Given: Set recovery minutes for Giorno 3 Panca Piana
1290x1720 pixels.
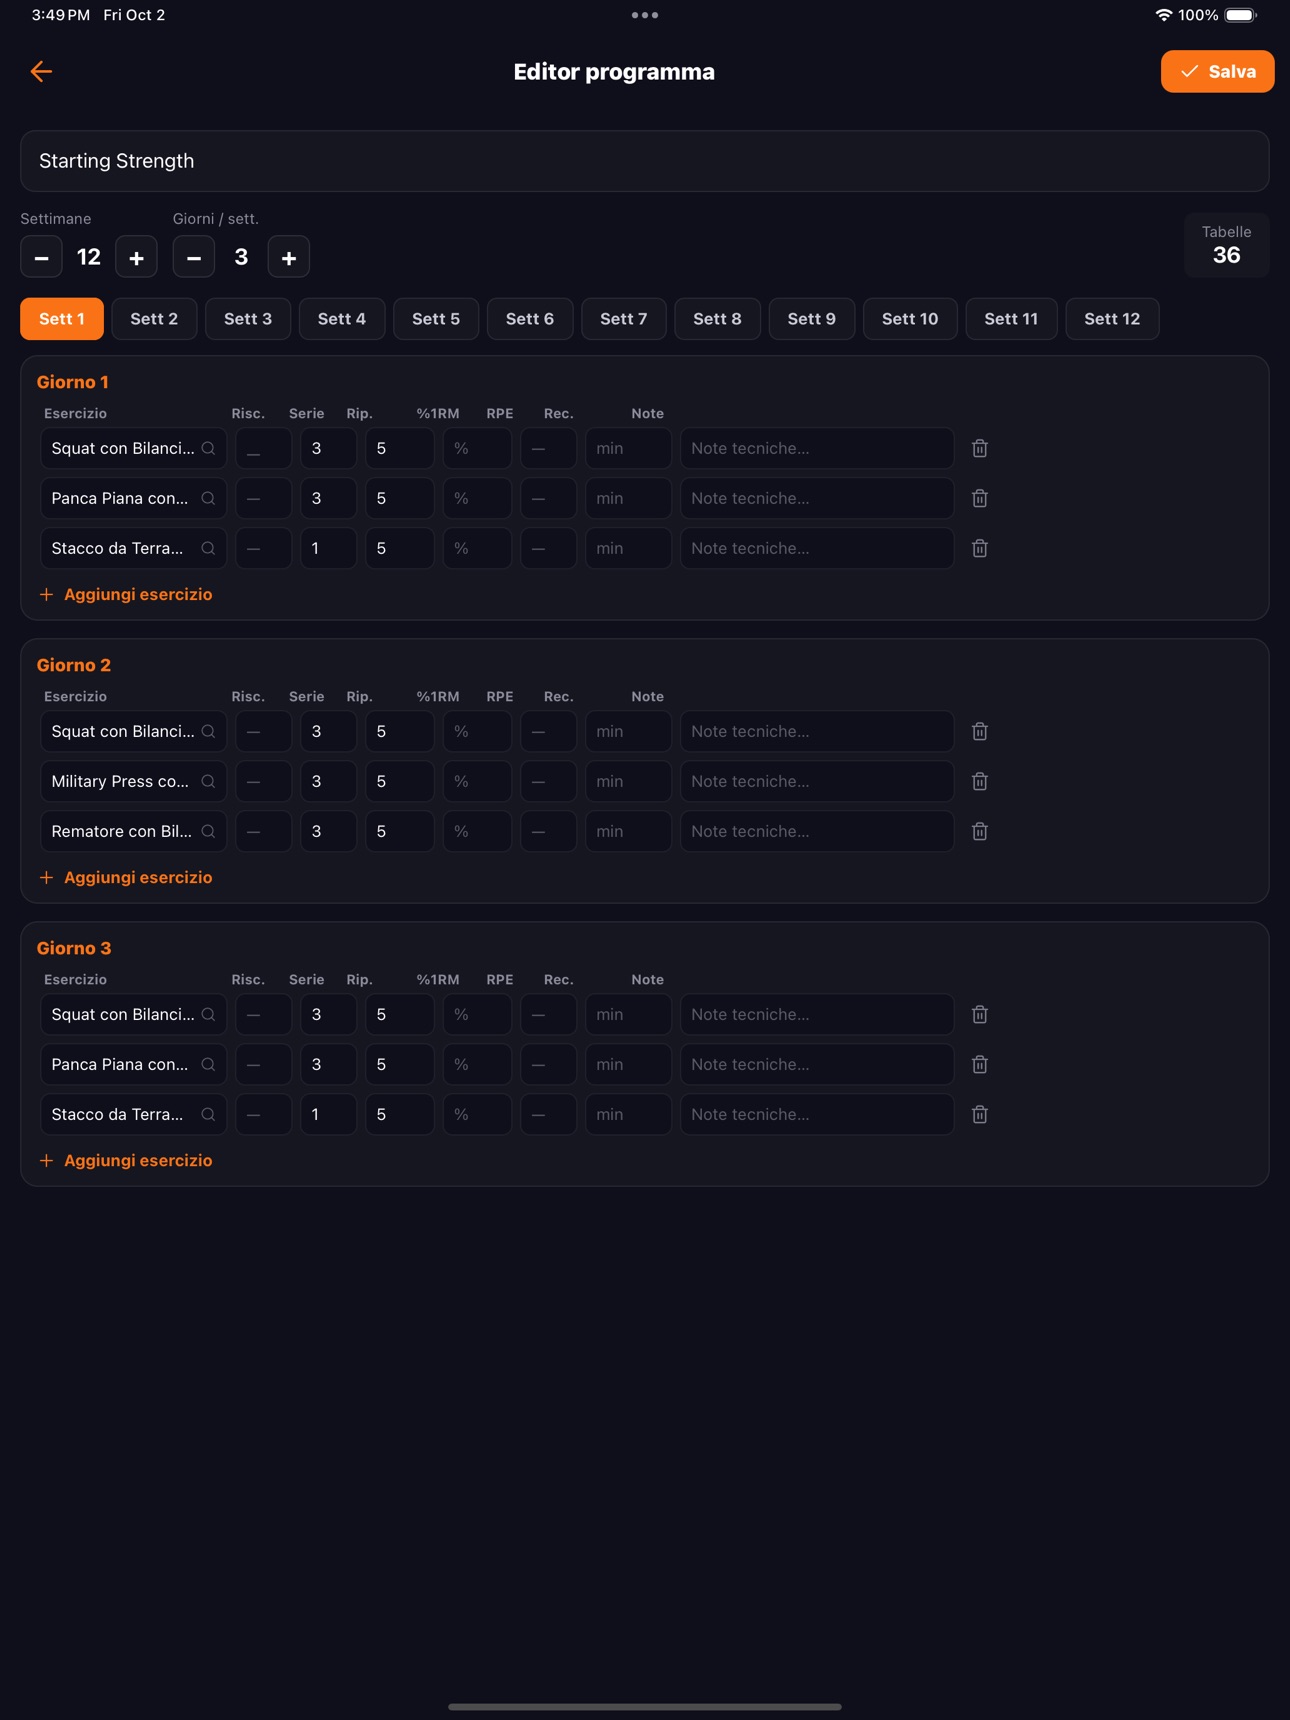Looking at the screenshot, I should pos(628,1064).
